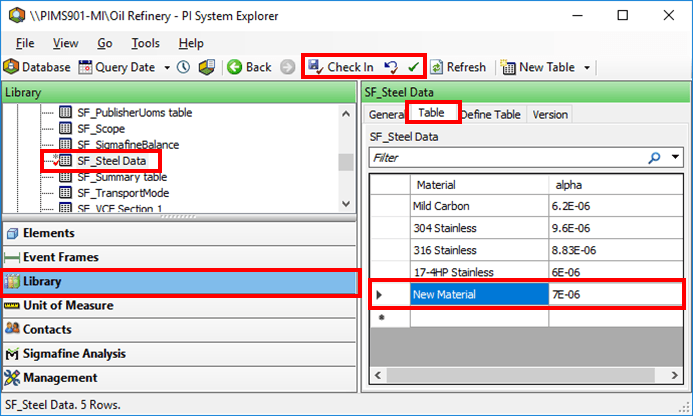Screen dimensions: 693x416
Task: Open the Unit of Measure section
Action: 179,305
